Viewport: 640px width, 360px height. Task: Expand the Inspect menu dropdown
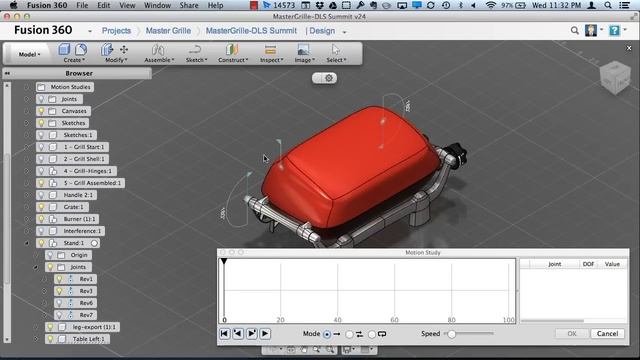click(271, 60)
